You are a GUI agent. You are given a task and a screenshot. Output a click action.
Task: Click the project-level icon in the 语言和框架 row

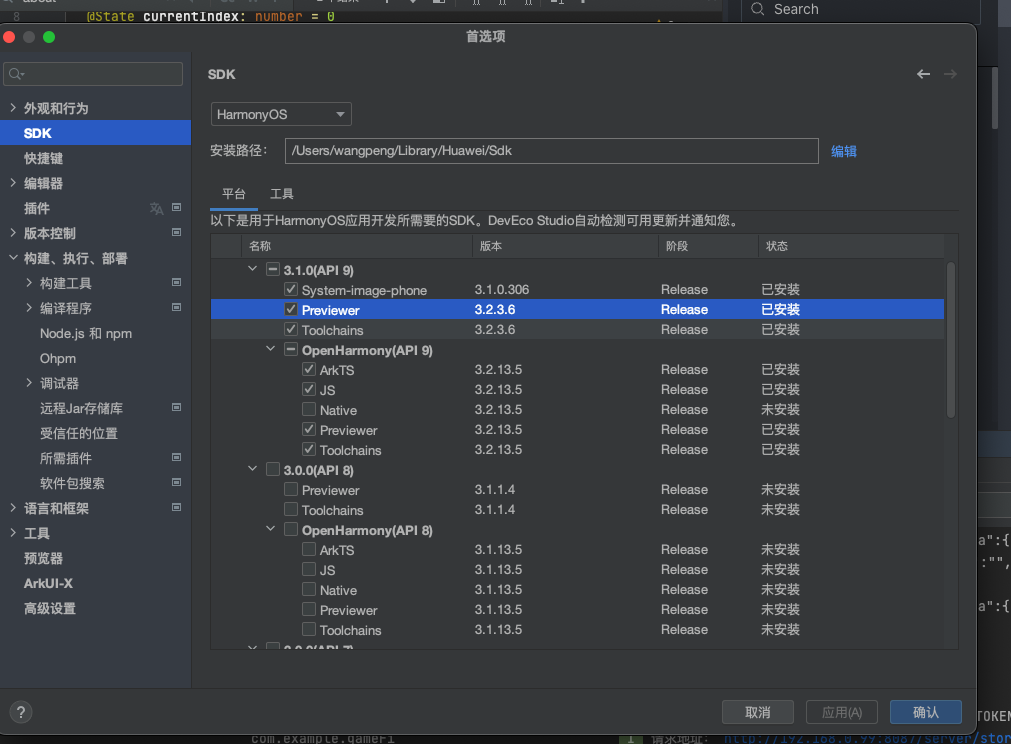(x=176, y=507)
